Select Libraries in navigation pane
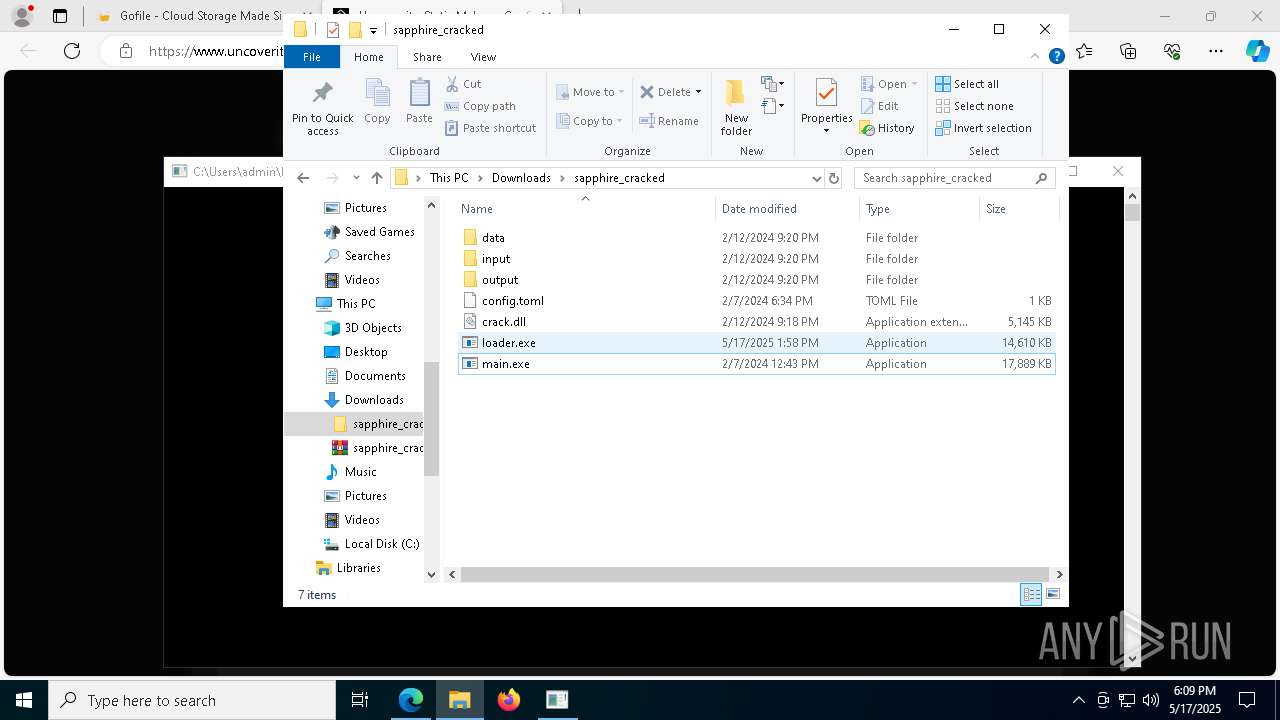The height and width of the screenshot is (720, 1280). click(348, 568)
